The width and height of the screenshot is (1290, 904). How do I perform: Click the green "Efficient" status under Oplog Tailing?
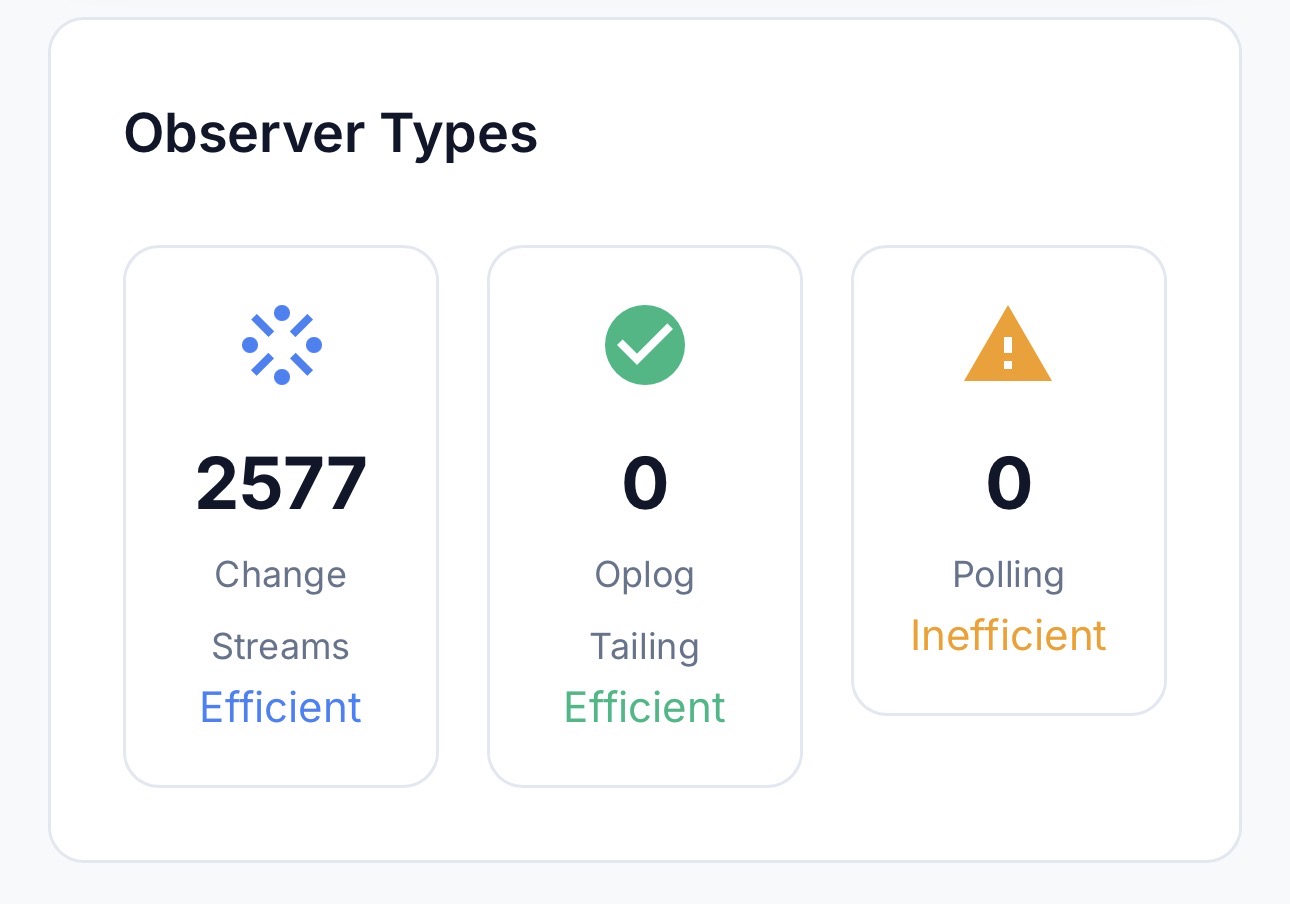click(645, 707)
